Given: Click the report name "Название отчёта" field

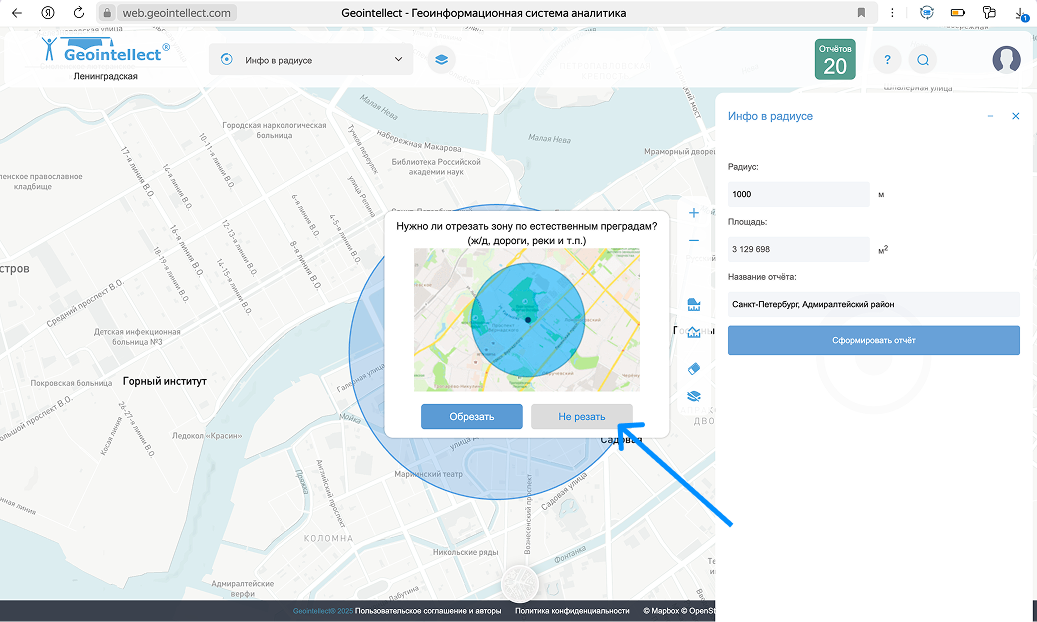Looking at the screenshot, I should (x=873, y=304).
